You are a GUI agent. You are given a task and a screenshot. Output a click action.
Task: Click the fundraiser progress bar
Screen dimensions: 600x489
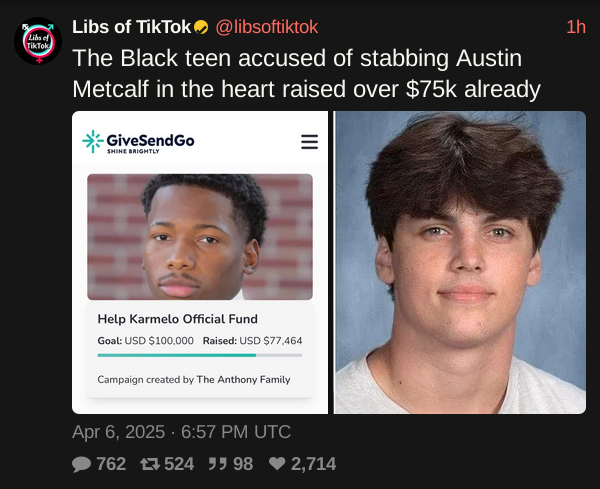click(200, 355)
